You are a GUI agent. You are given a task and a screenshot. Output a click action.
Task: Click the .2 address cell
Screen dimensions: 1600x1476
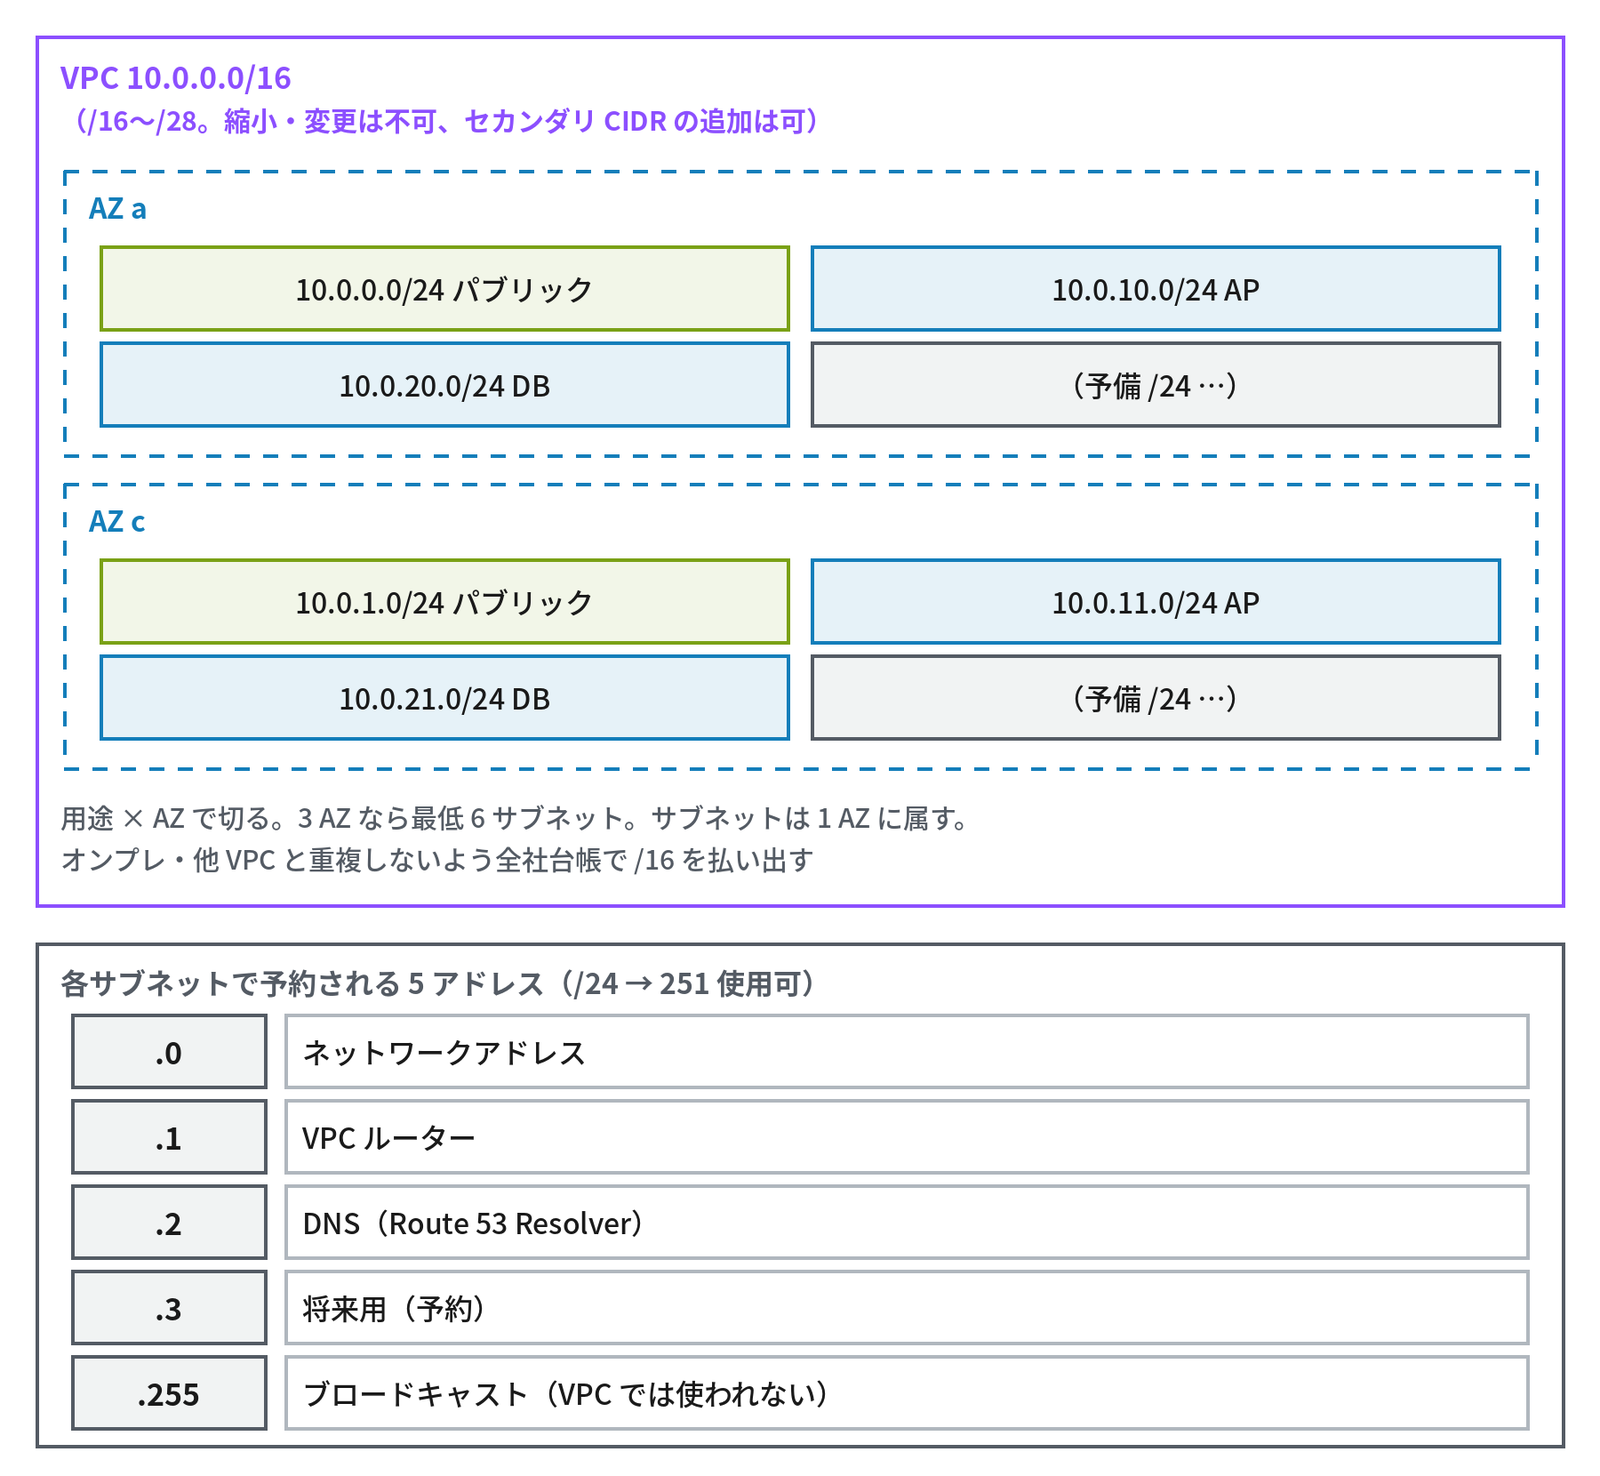[169, 1222]
